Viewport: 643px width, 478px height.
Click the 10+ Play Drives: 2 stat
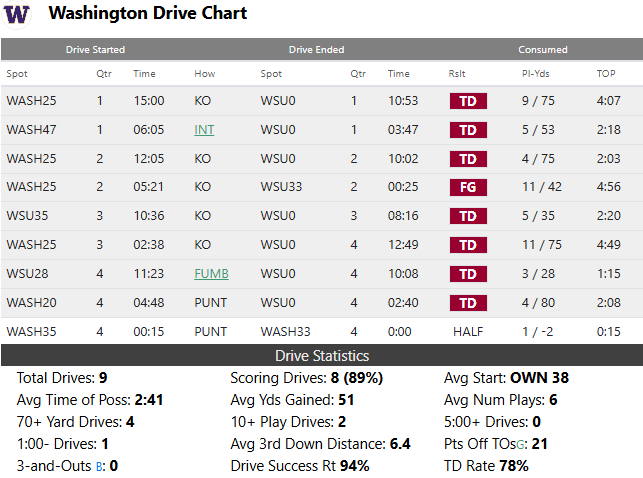(288, 422)
